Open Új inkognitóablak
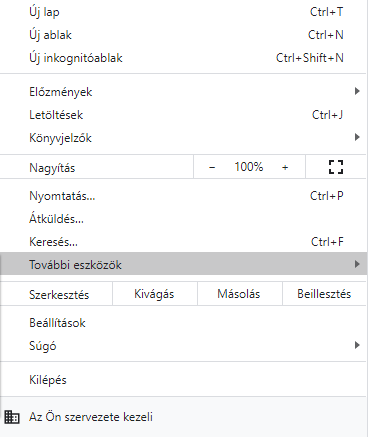368x437 pixels. tap(183, 58)
